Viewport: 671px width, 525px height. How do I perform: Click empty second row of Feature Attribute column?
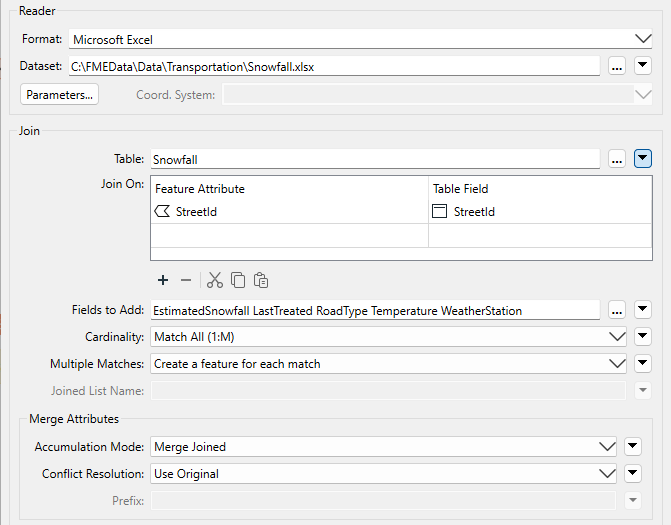point(289,235)
